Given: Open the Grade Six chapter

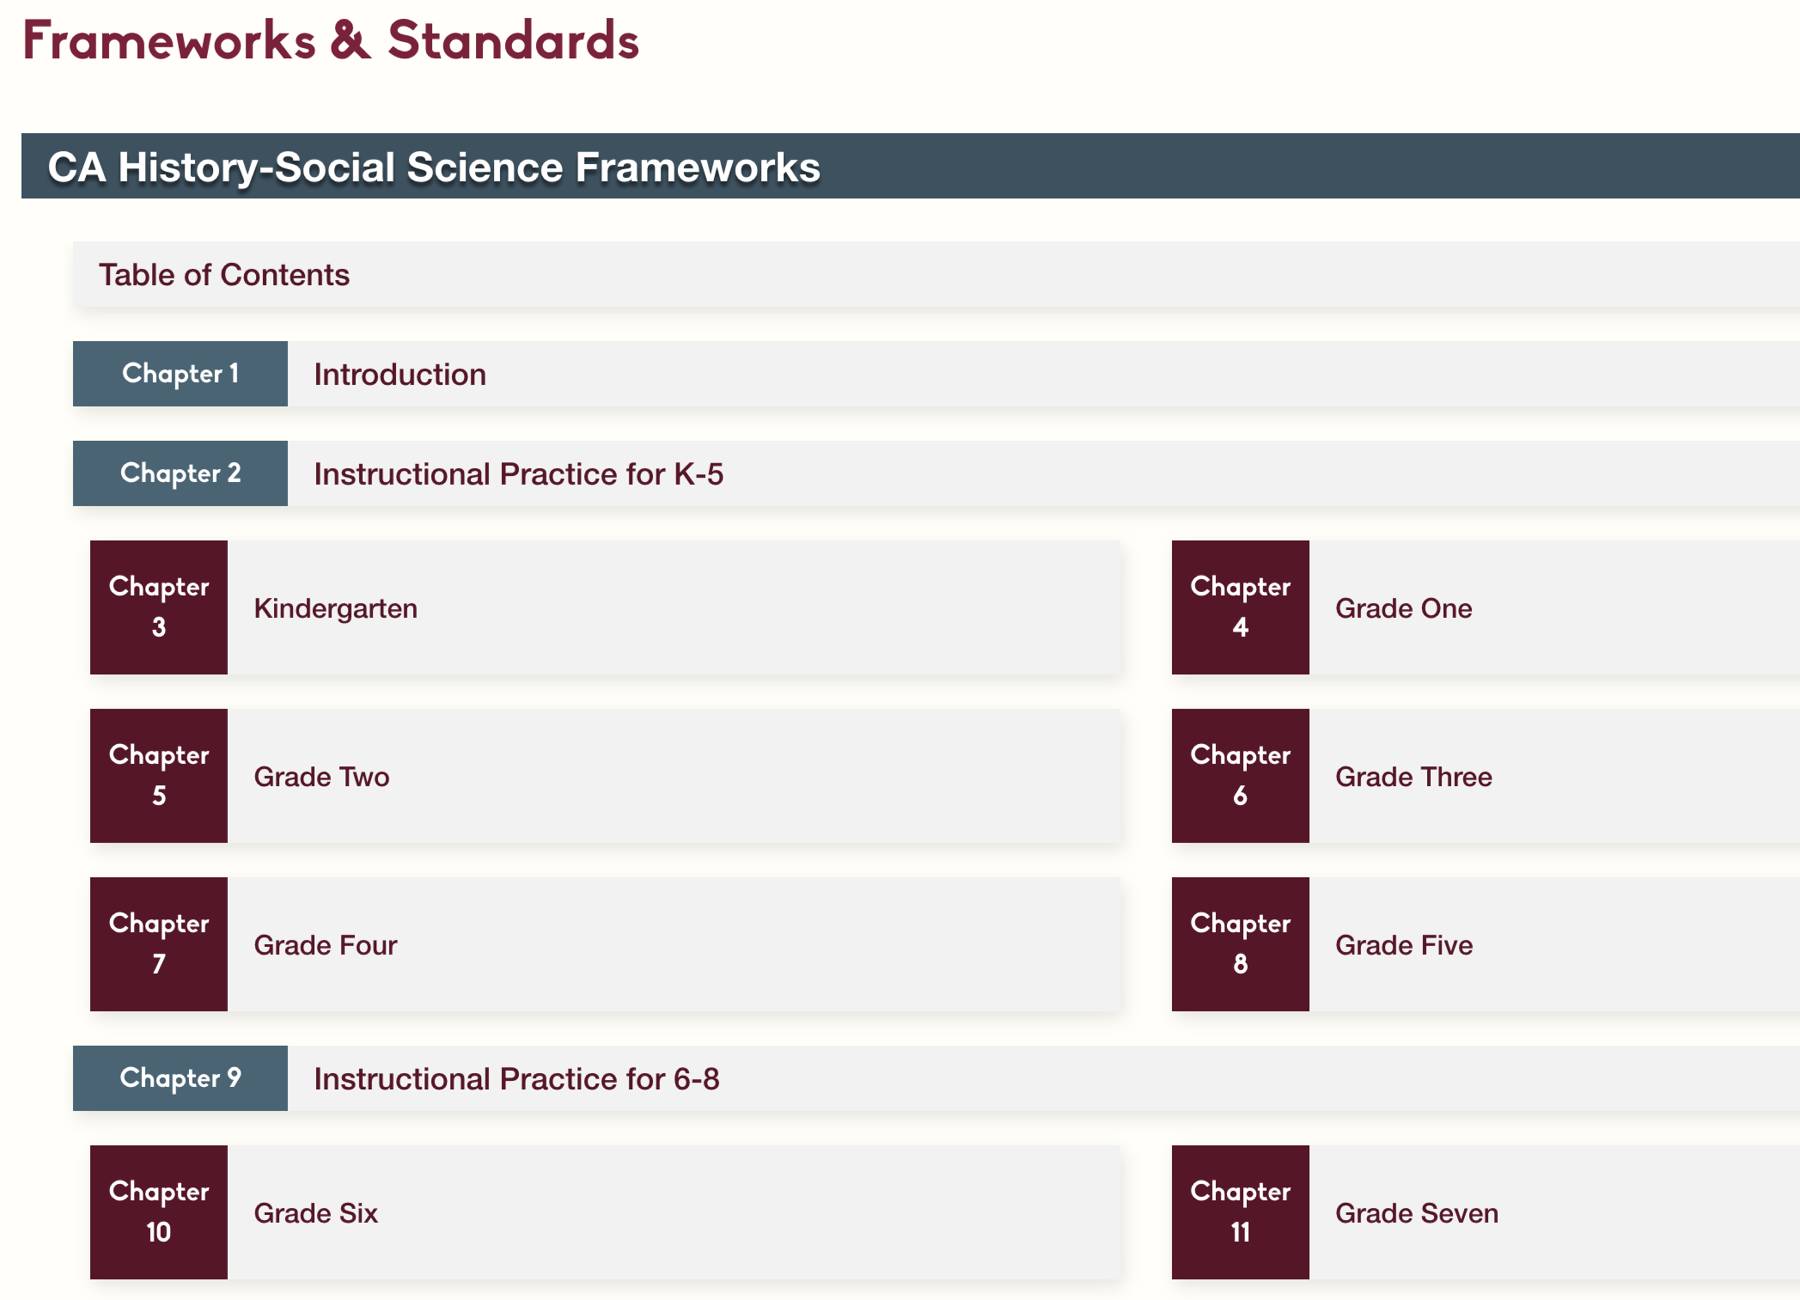Looking at the screenshot, I should click(x=316, y=1213).
